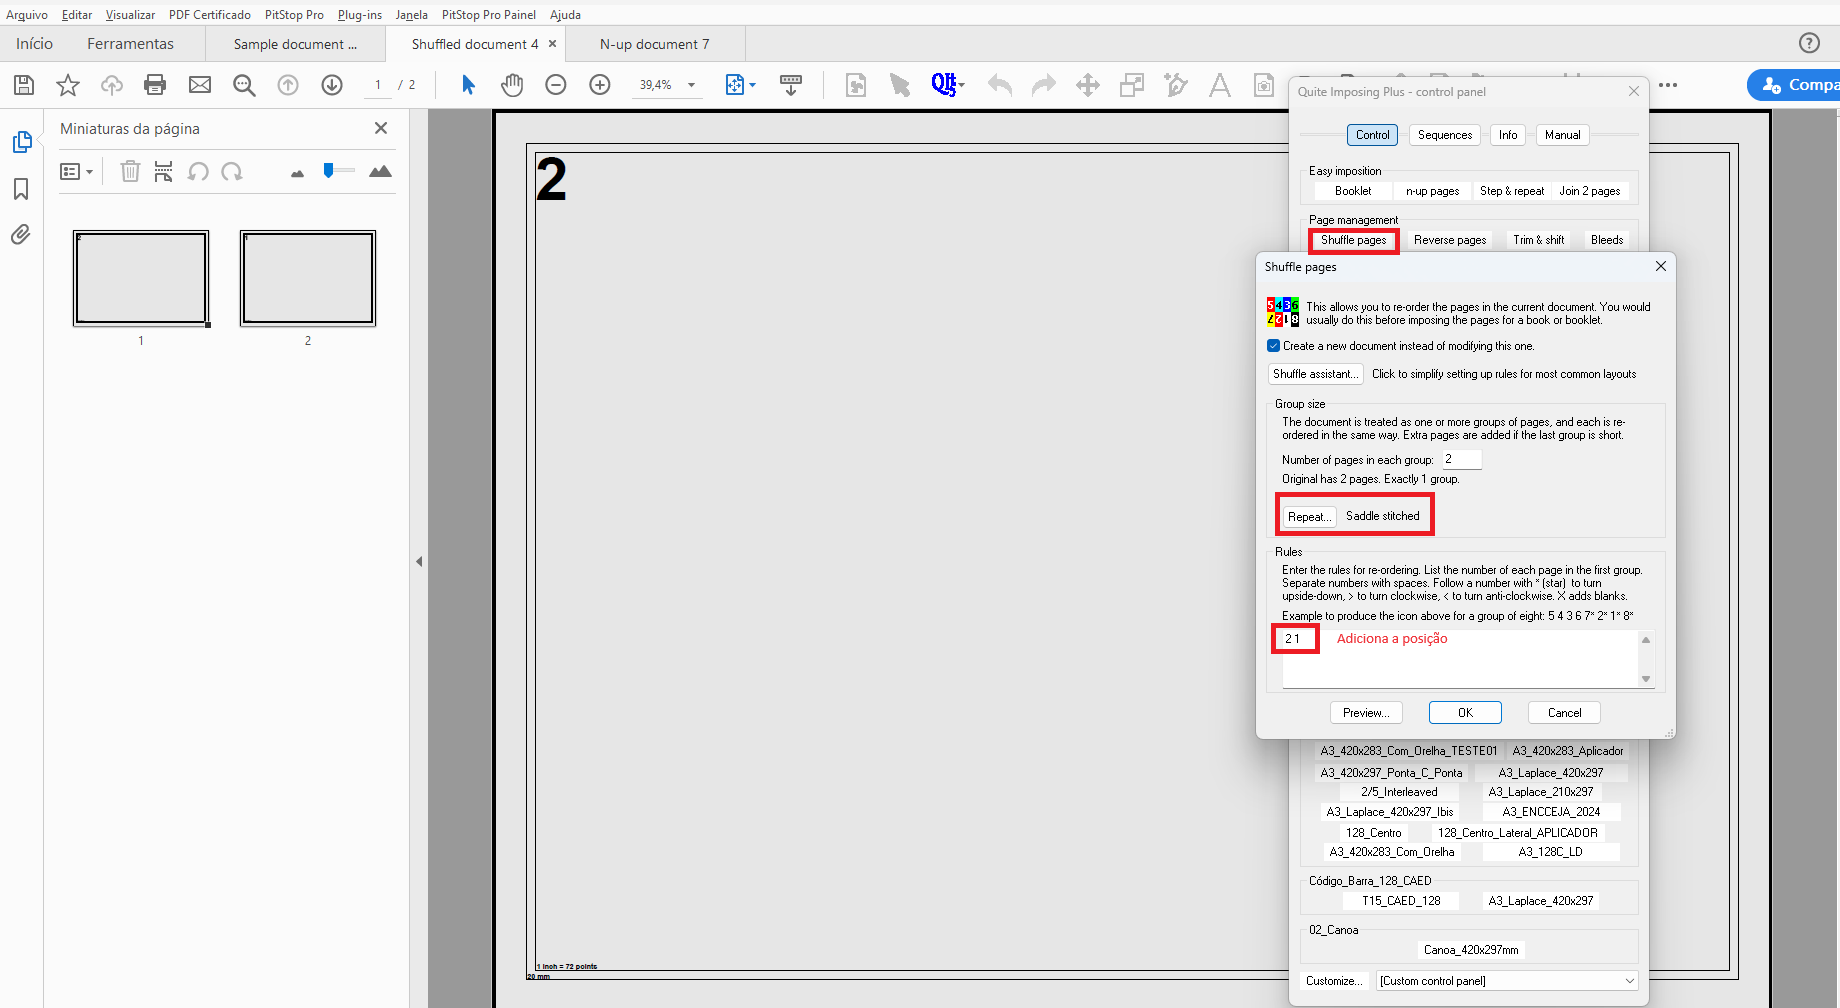Viewport: 1840px width, 1008px height.
Task: Open Bookmarks sidebar icon
Action: coord(21,189)
